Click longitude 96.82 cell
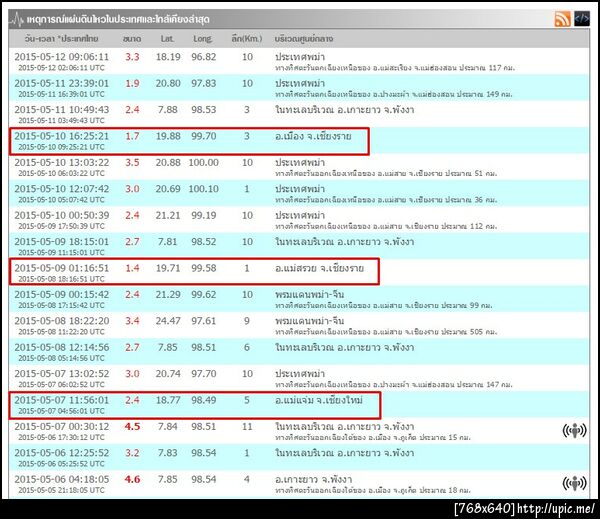 204,57
